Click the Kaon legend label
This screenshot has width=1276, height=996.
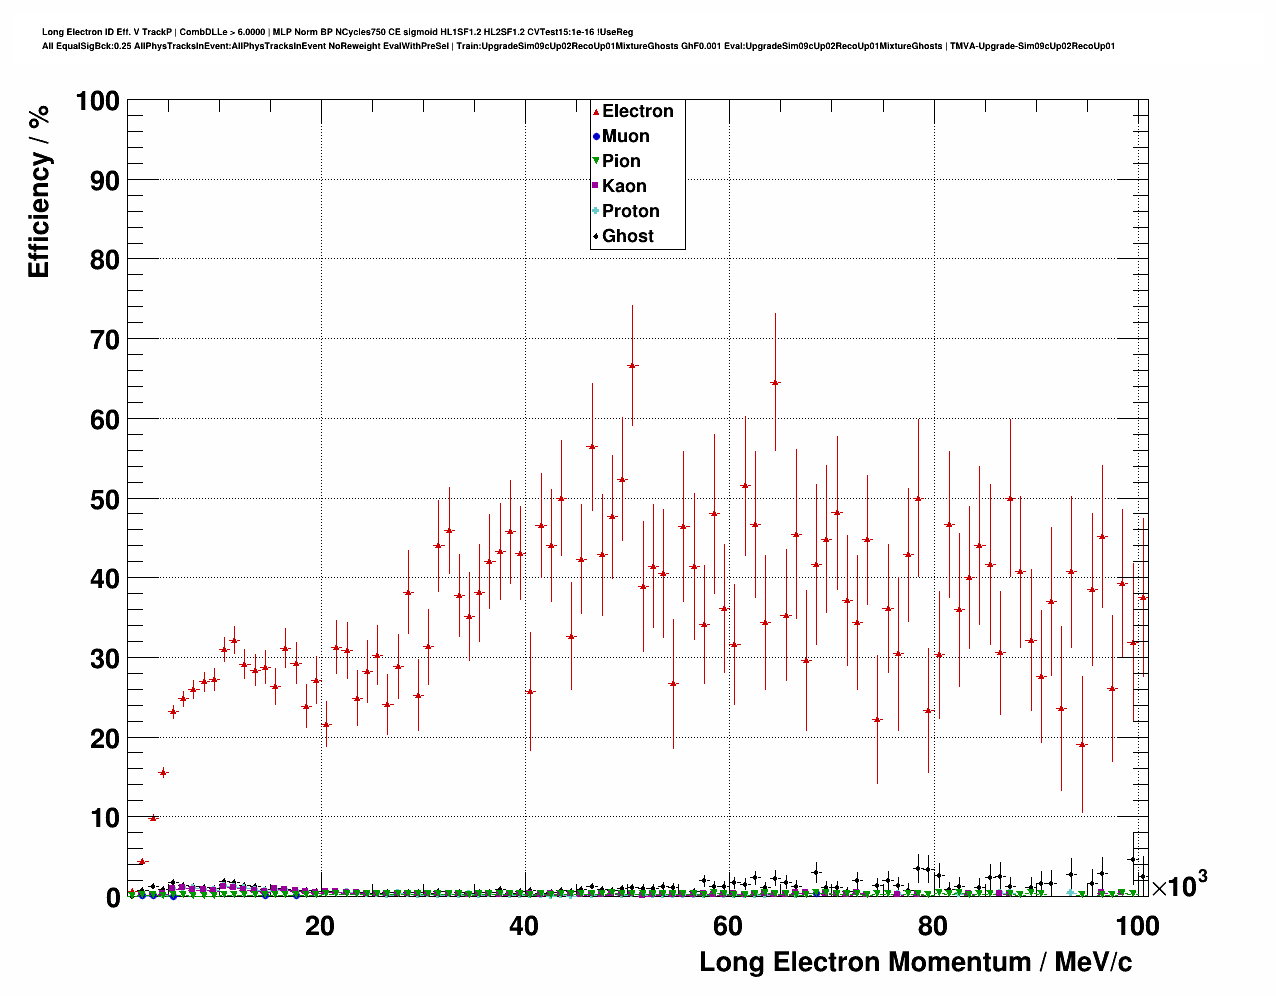pos(624,186)
